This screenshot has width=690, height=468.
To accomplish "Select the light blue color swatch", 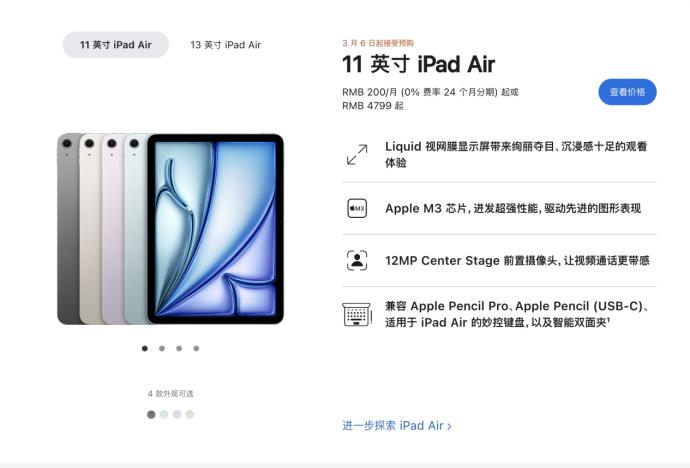I will pyautogui.click(x=164, y=414).
